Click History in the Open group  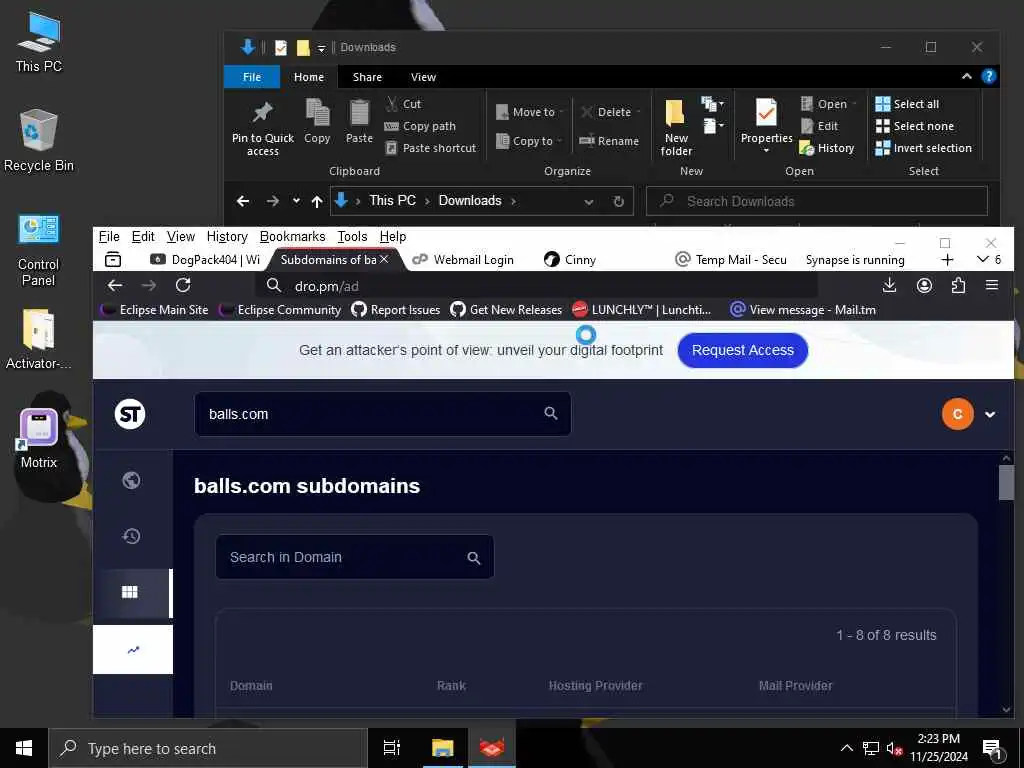tap(827, 148)
